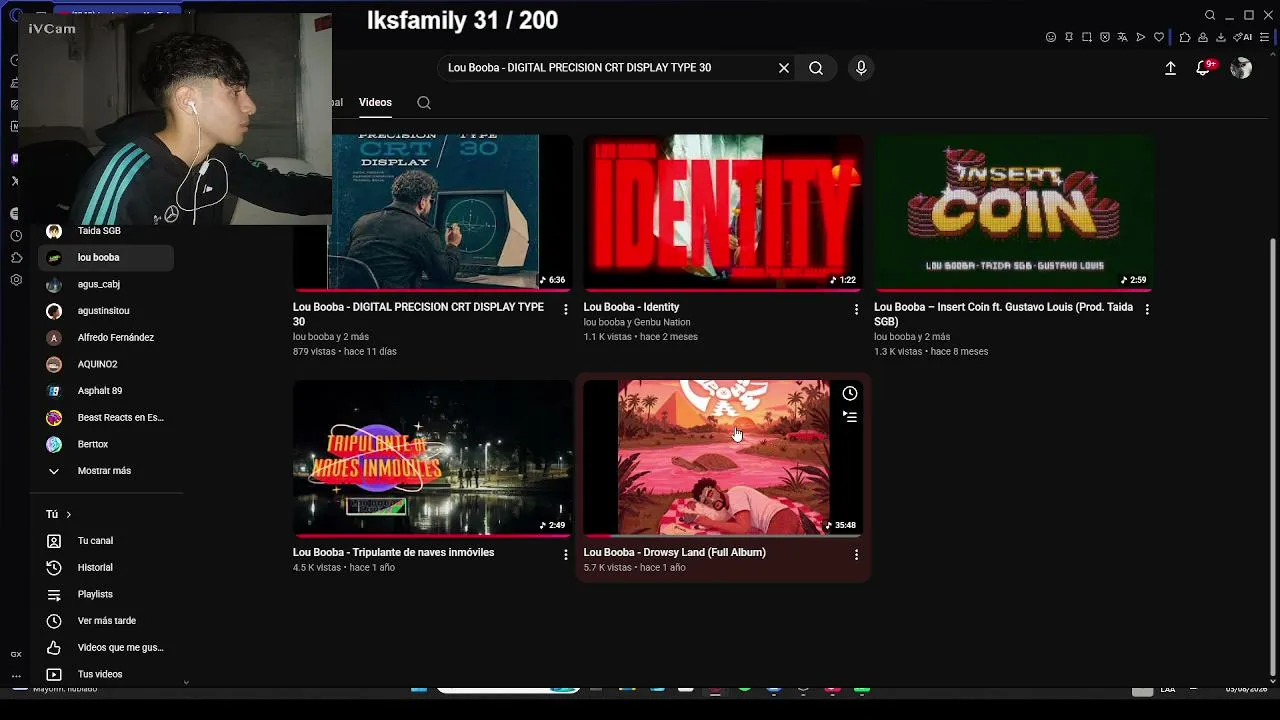This screenshot has height=720, width=1280.
Task: Open title Lou Booba - Tripulante de naves inmóviles
Action: 393,552
